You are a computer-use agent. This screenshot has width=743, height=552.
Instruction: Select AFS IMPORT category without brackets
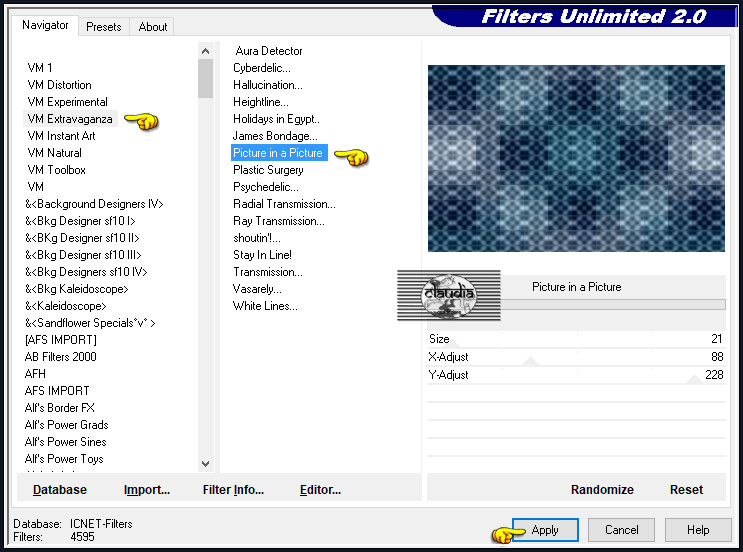pyautogui.click(x=57, y=391)
